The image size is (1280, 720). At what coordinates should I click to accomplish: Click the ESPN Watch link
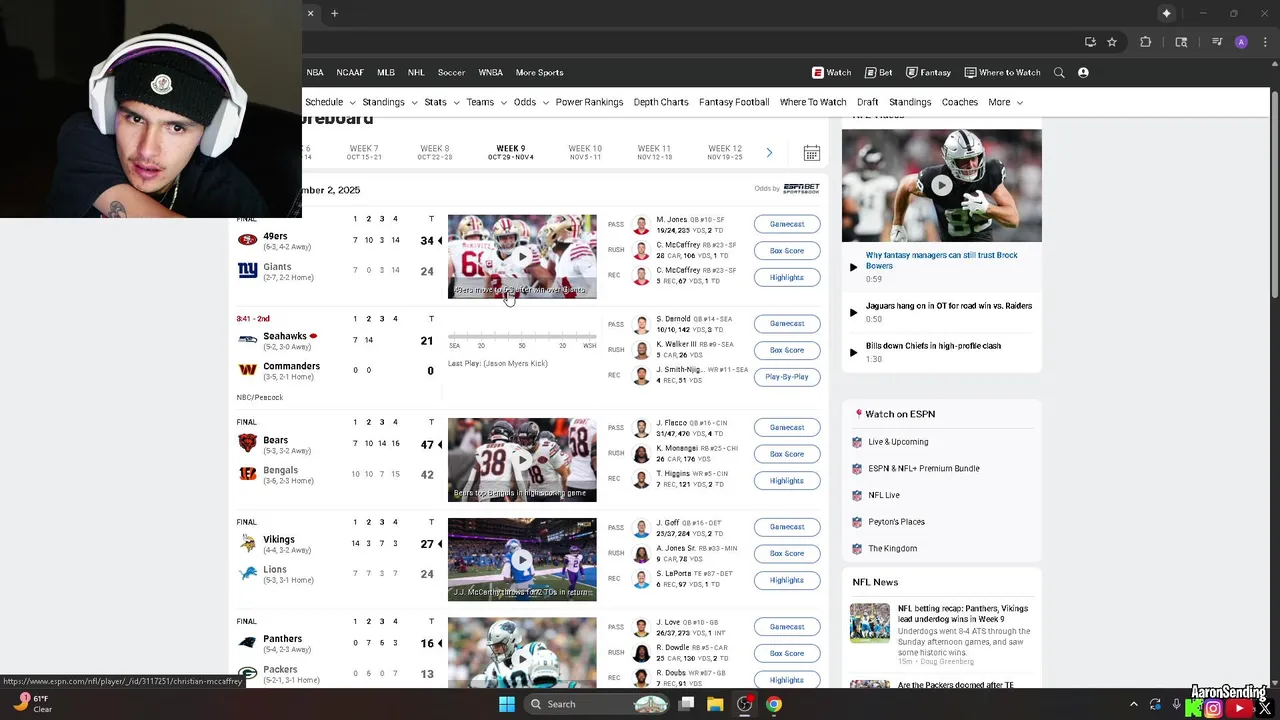pos(832,72)
